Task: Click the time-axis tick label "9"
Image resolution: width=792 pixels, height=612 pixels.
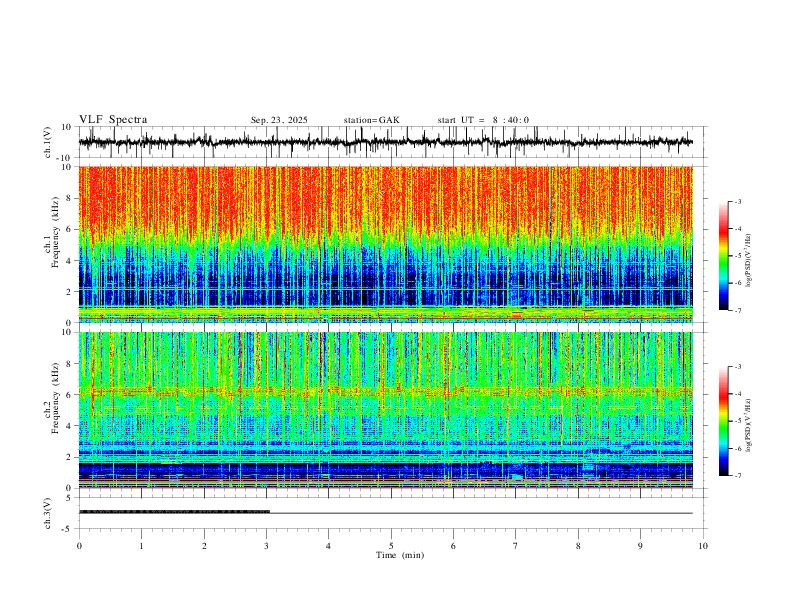Action: (x=640, y=546)
